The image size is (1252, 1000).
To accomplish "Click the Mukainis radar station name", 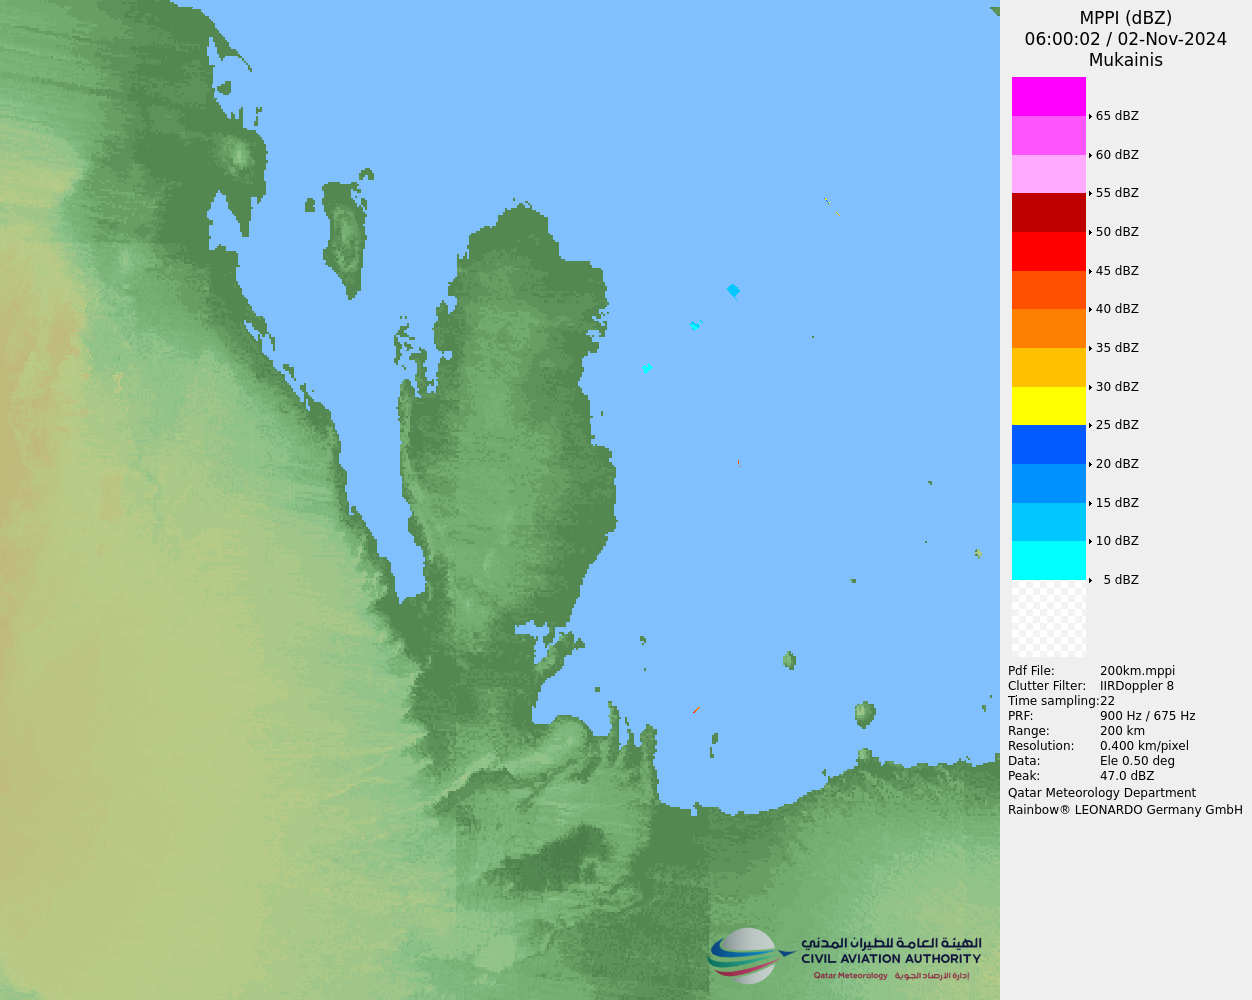I will tap(1125, 60).
